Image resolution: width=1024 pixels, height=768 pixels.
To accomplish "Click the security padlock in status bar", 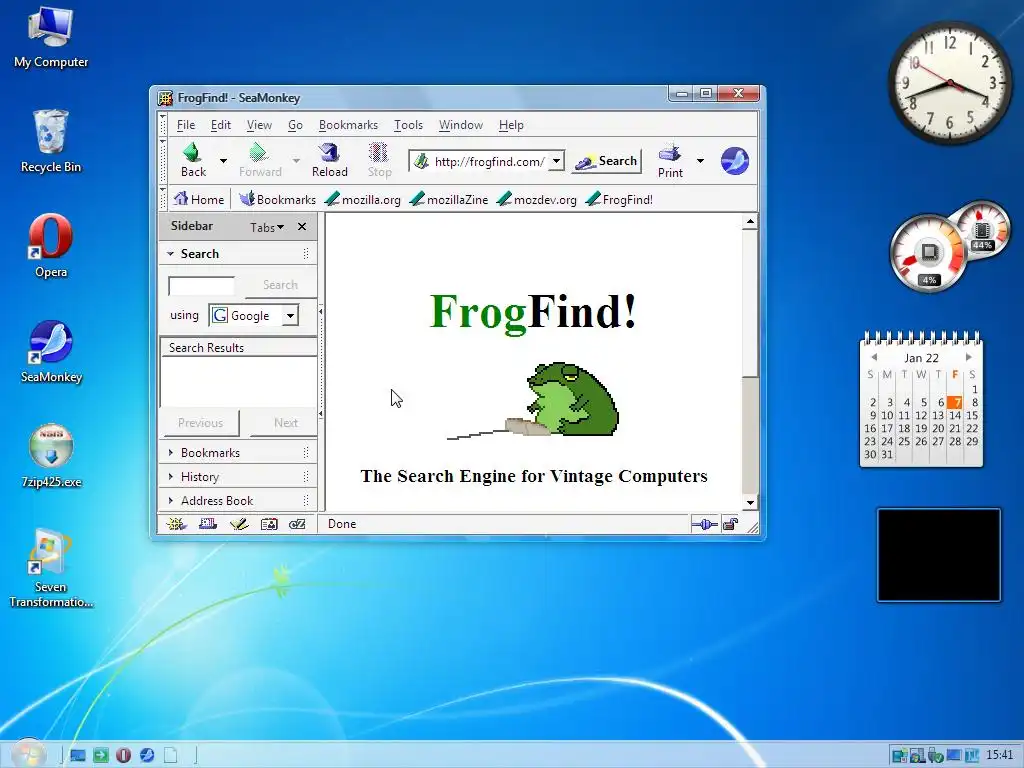I will 730,524.
